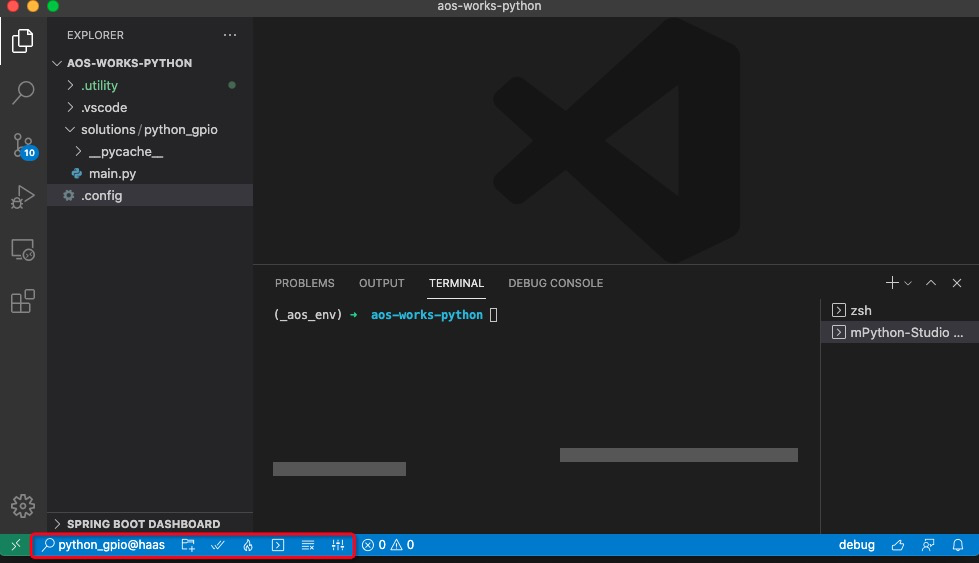Click the thumbs-up feedback icon in status bar
Screen dimensions: 979x563
point(898,545)
